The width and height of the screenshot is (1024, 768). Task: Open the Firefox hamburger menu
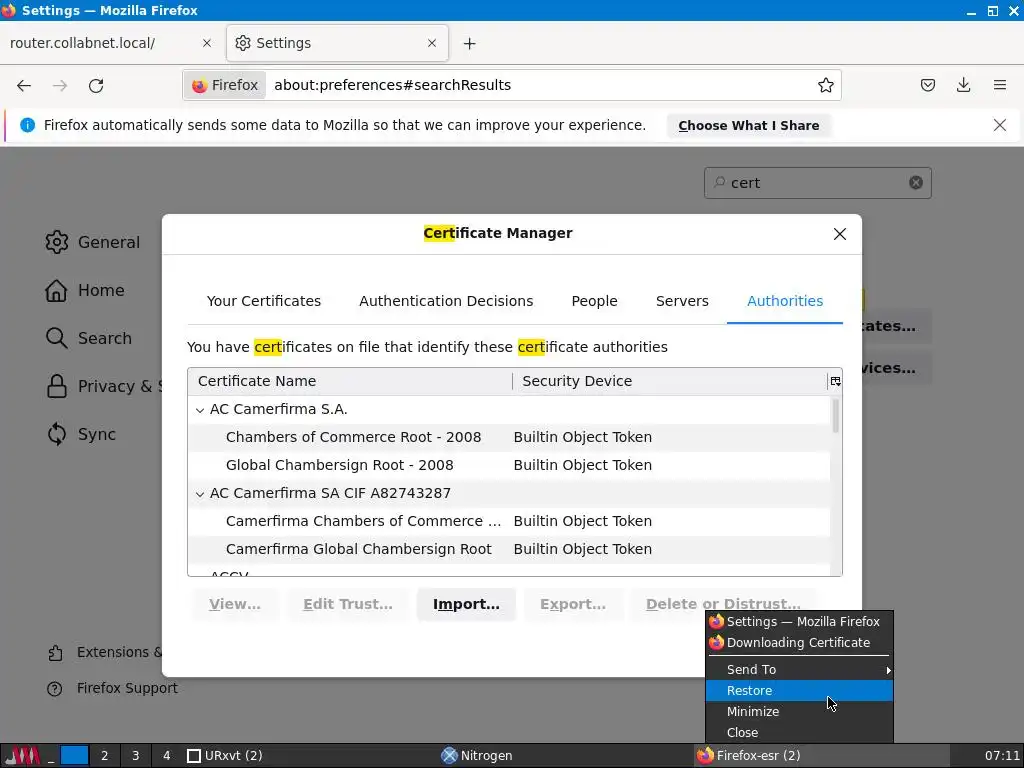point(1000,85)
